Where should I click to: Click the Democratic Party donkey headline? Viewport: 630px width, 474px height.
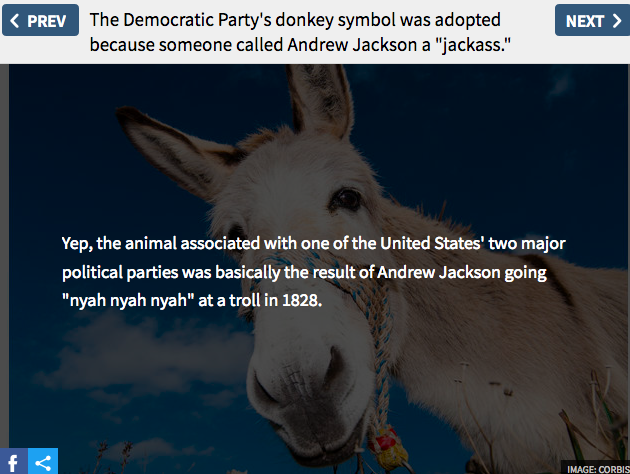(x=300, y=32)
